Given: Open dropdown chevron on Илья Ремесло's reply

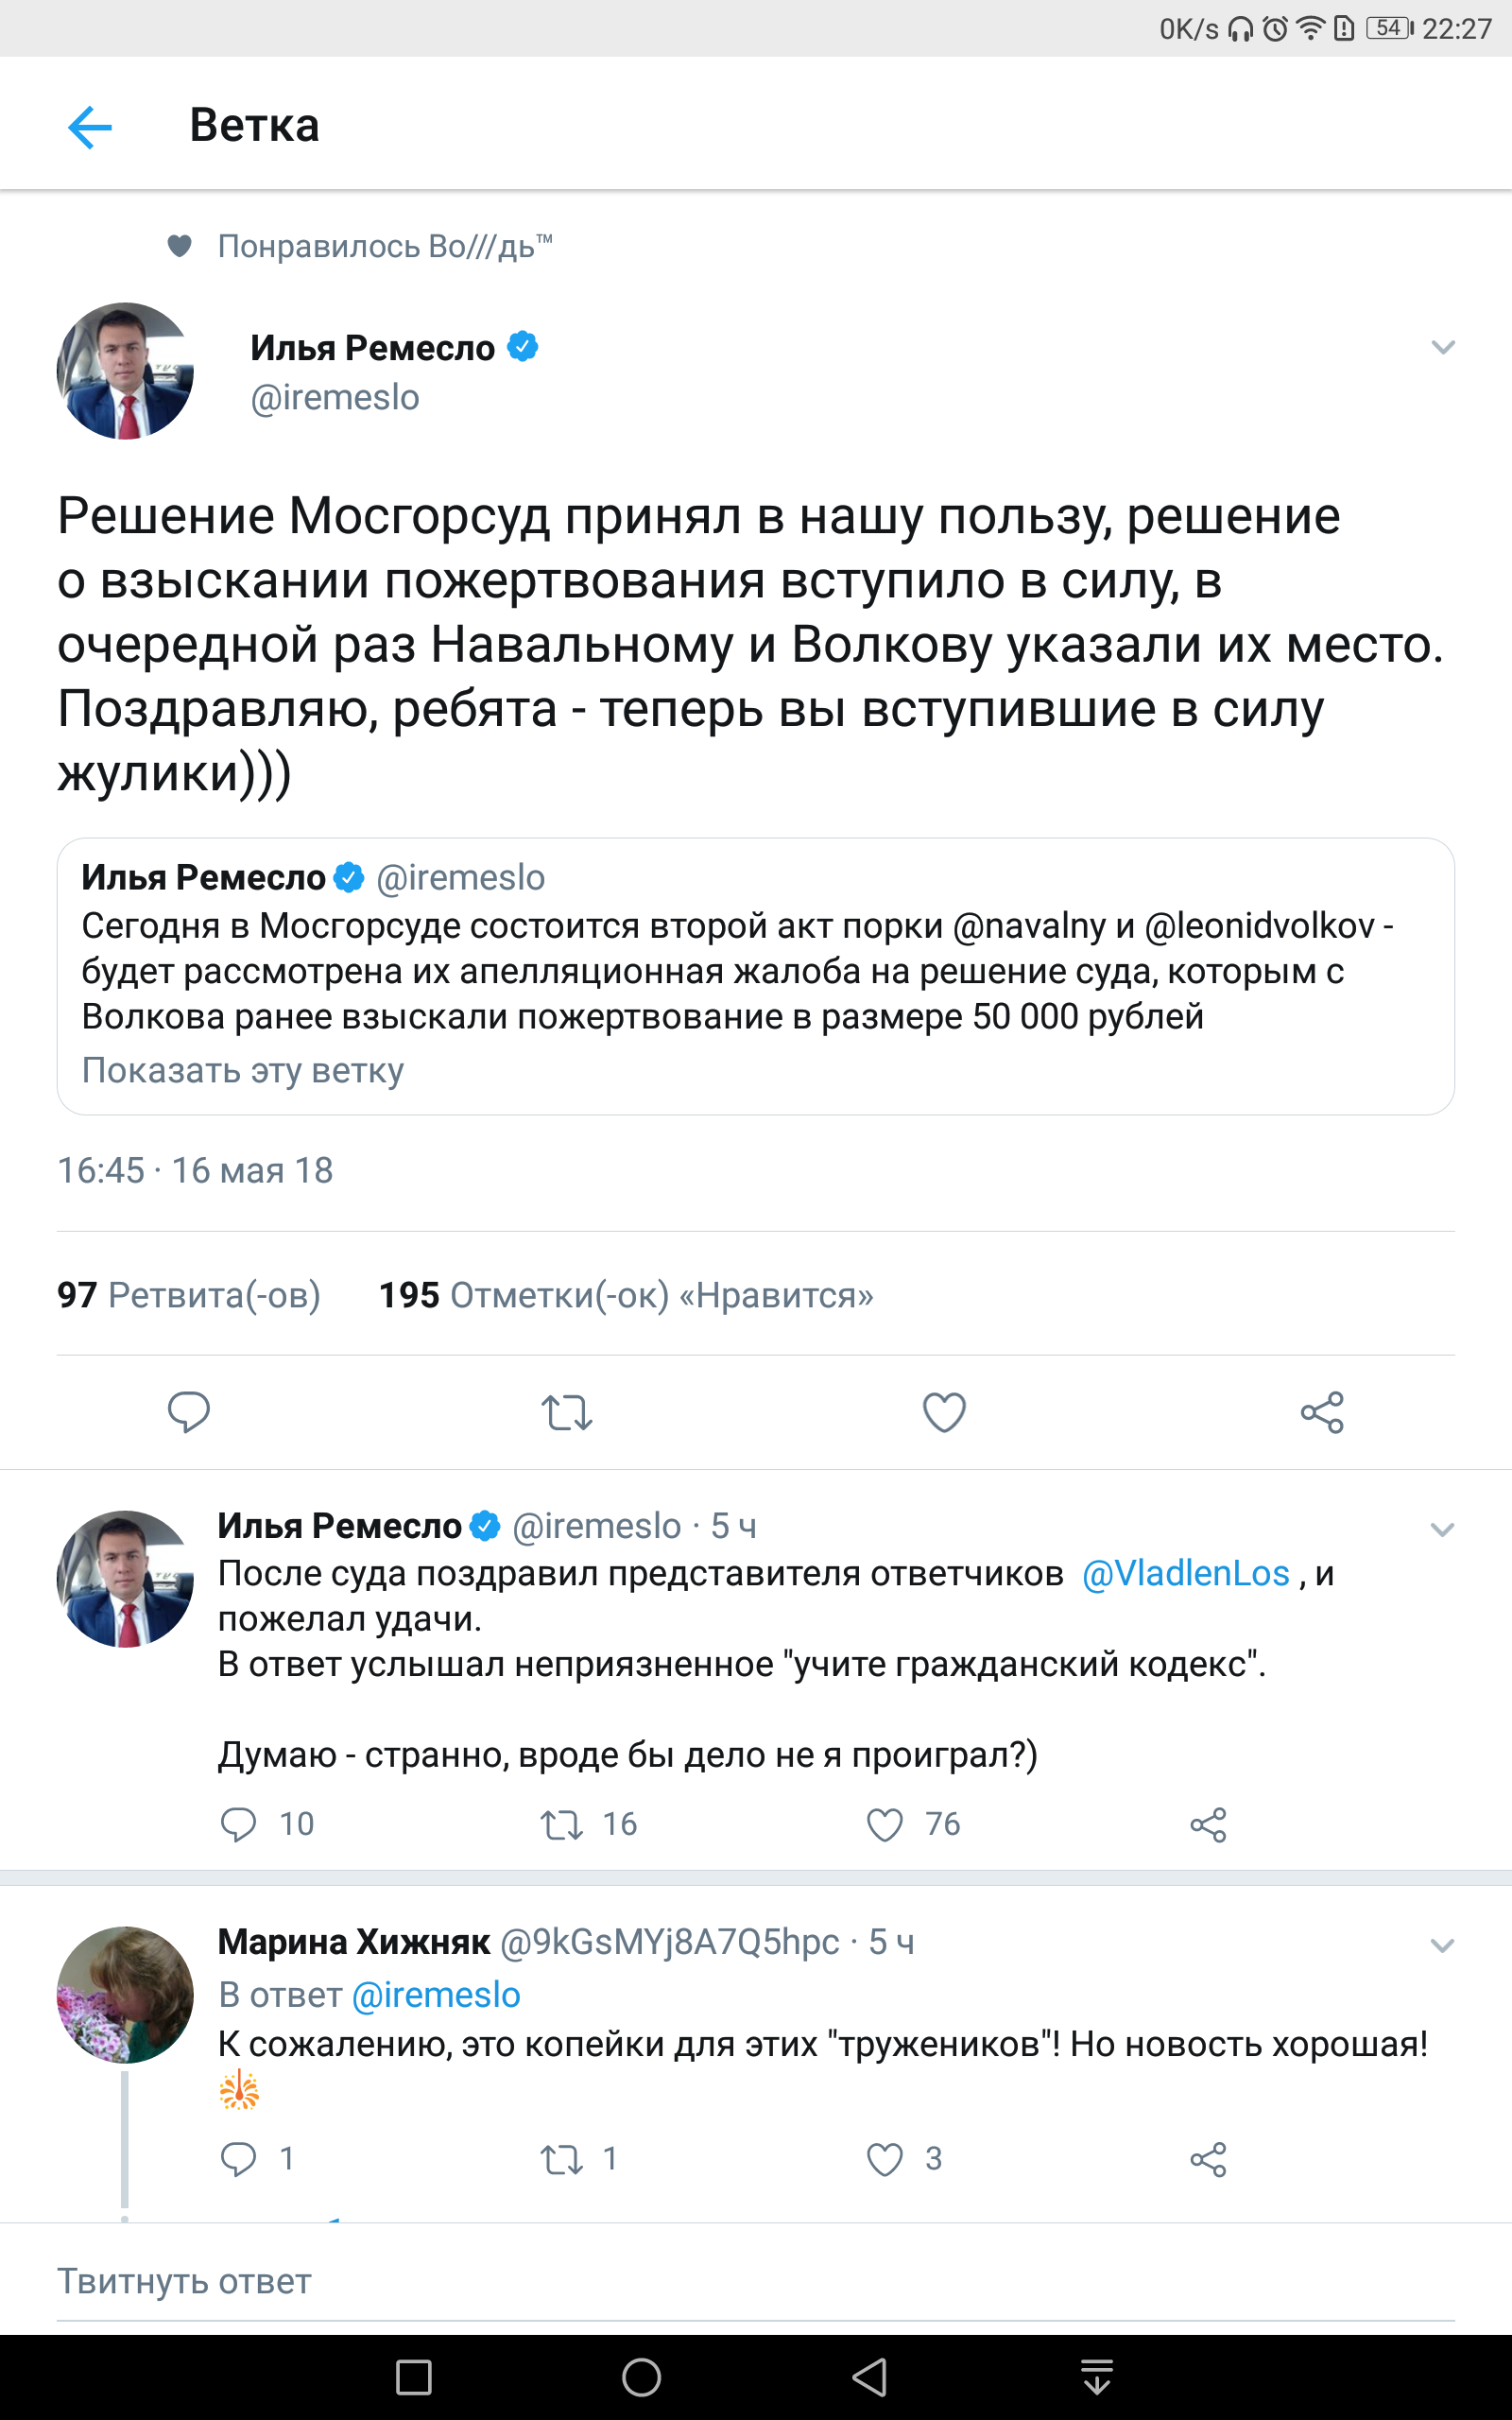Looking at the screenshot, I should 1441,1529.
